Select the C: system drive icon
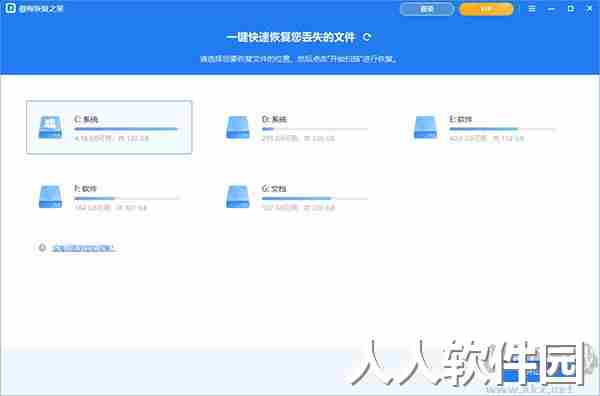This screenshot has height=396, width=600. coord(50,127)
